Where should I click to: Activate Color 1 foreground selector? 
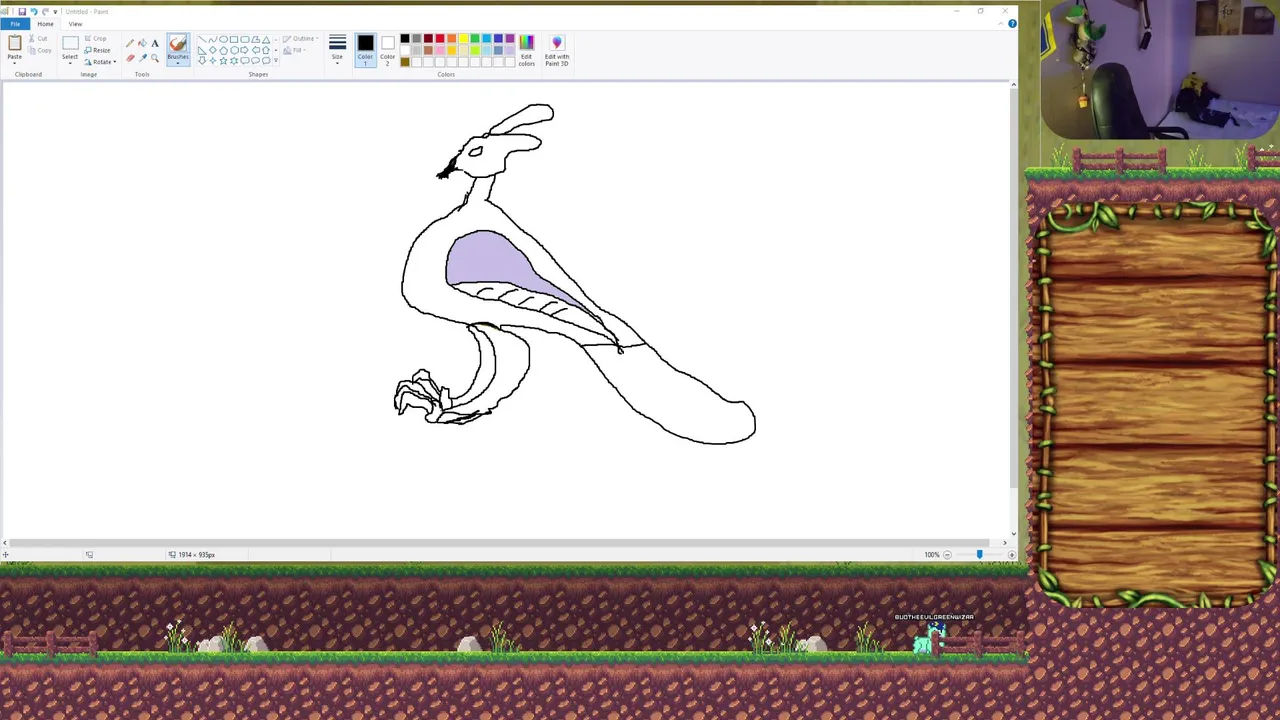[x=365, y=49]
